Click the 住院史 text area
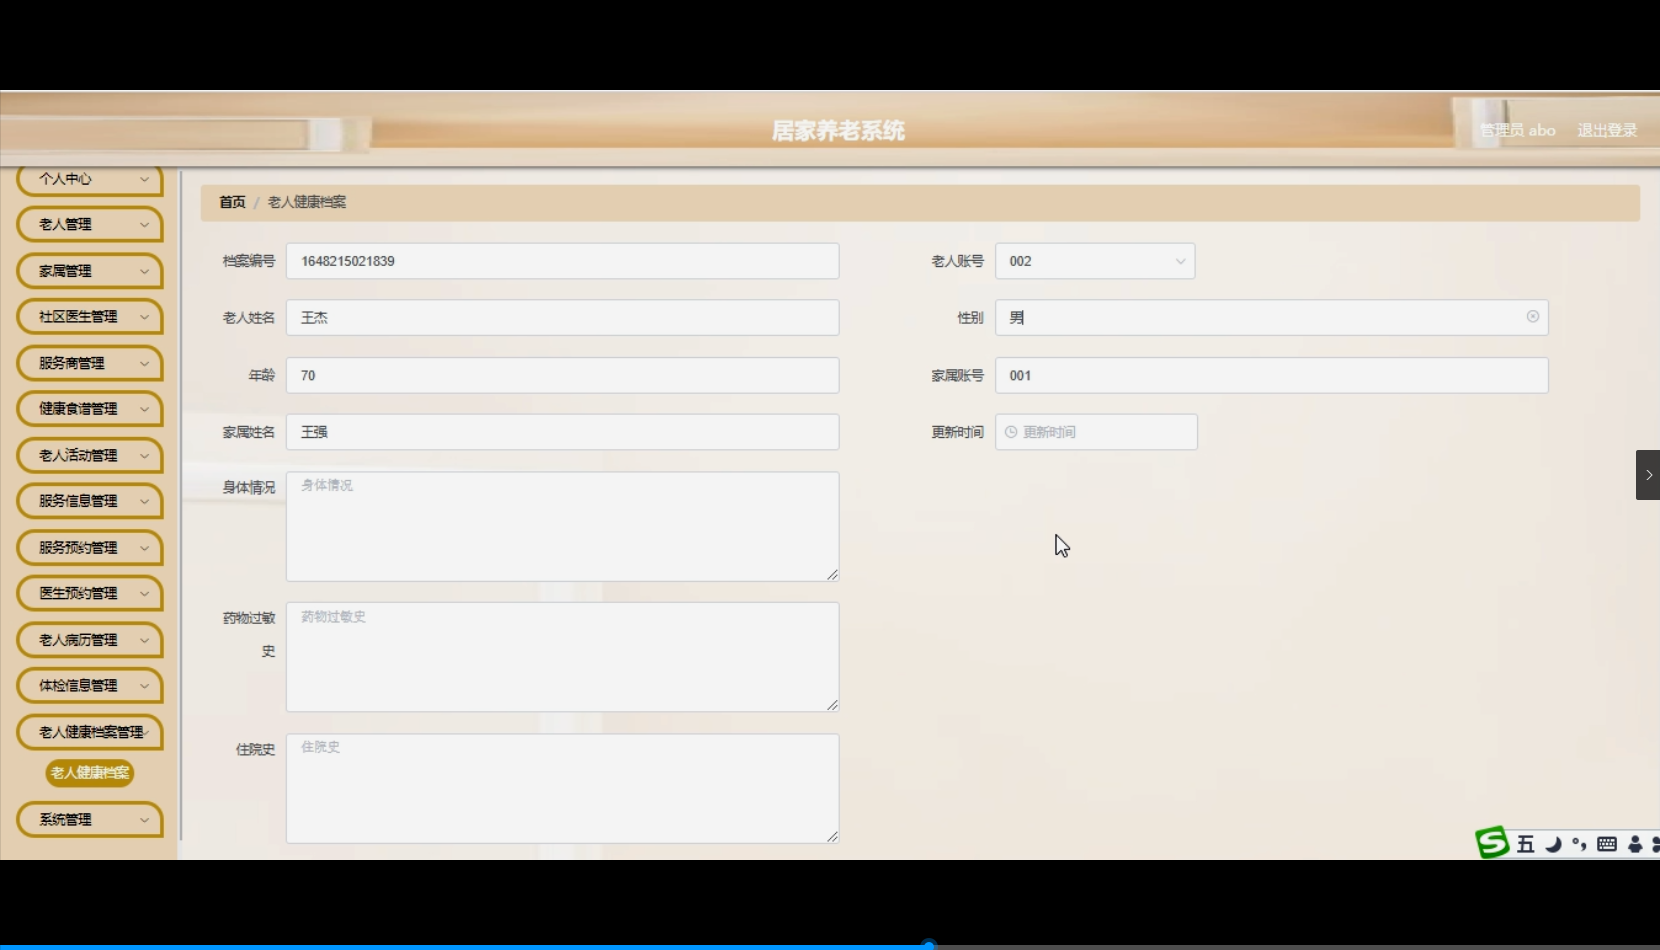Viewport: 1660px width, 950px height. [562, 788]
